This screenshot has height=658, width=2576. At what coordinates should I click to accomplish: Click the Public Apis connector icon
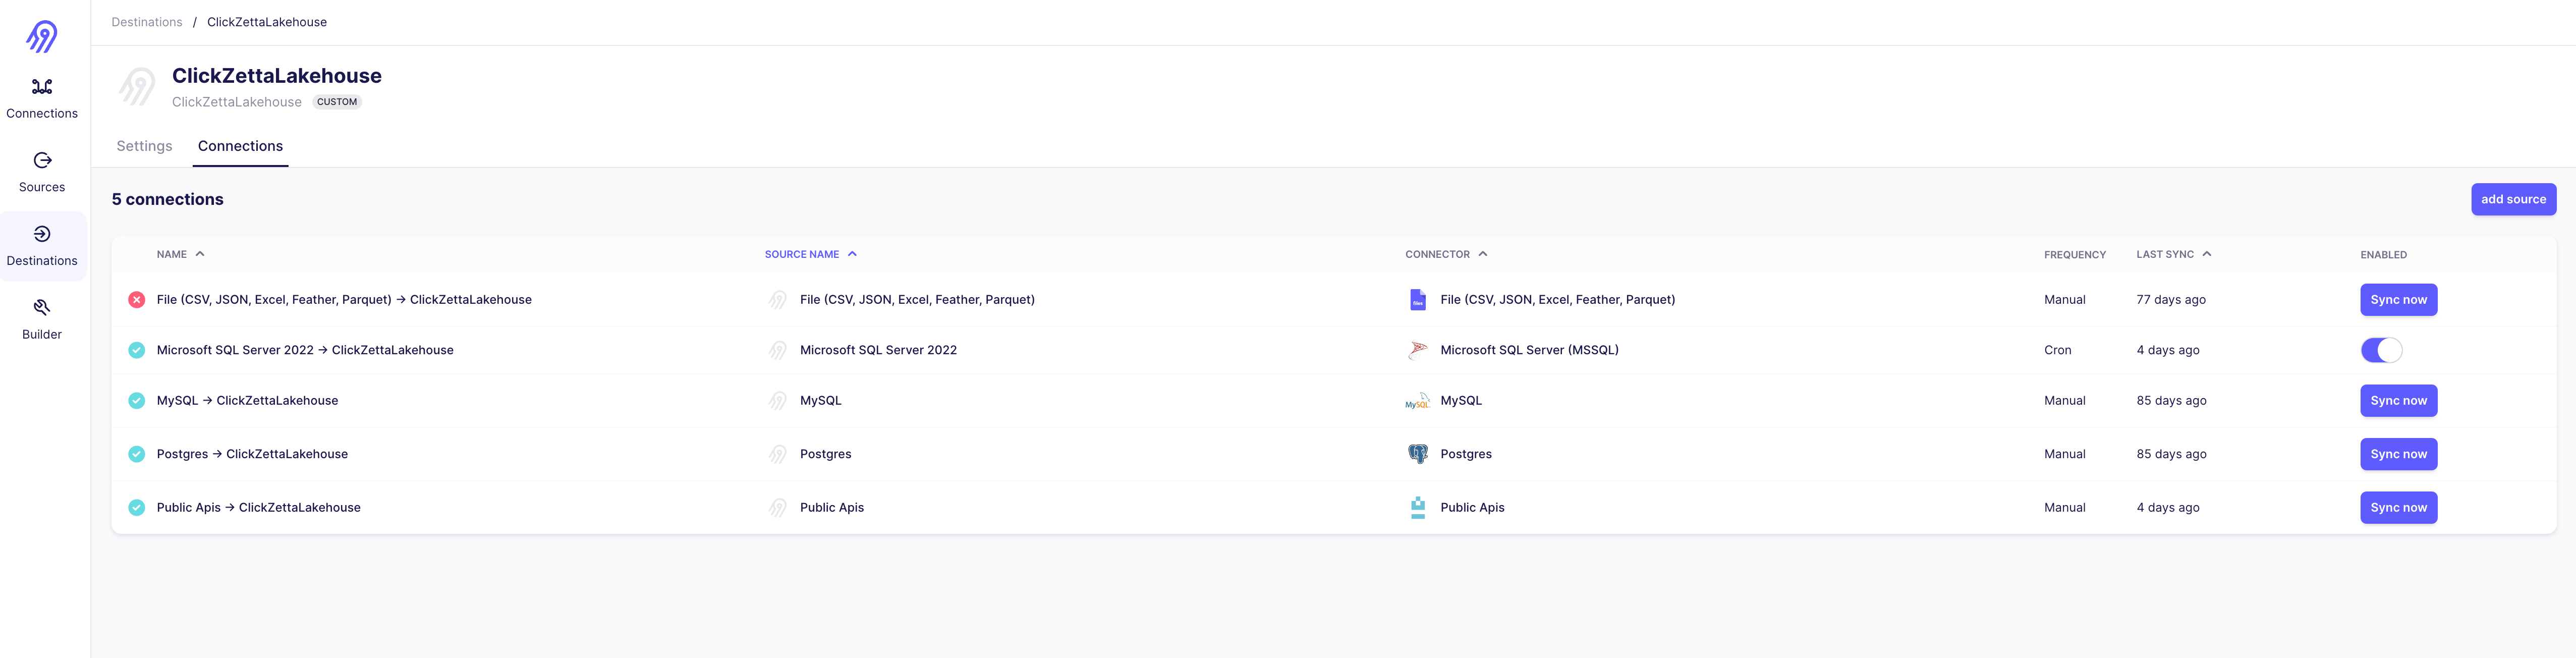pyautogui.click(x=1417, y=507)
